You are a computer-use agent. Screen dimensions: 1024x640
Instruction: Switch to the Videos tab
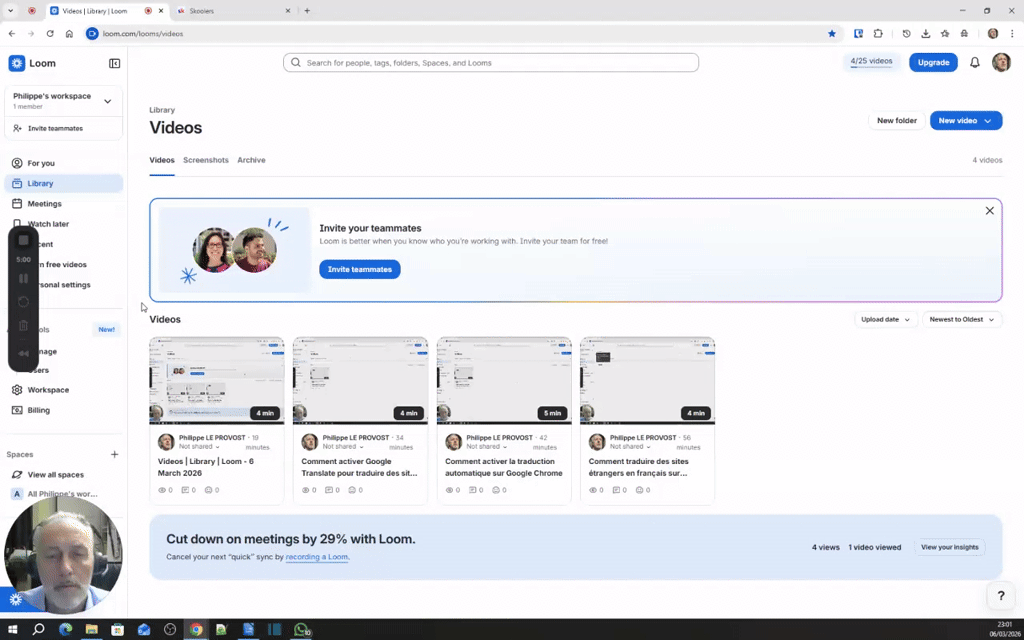[162, 160]
